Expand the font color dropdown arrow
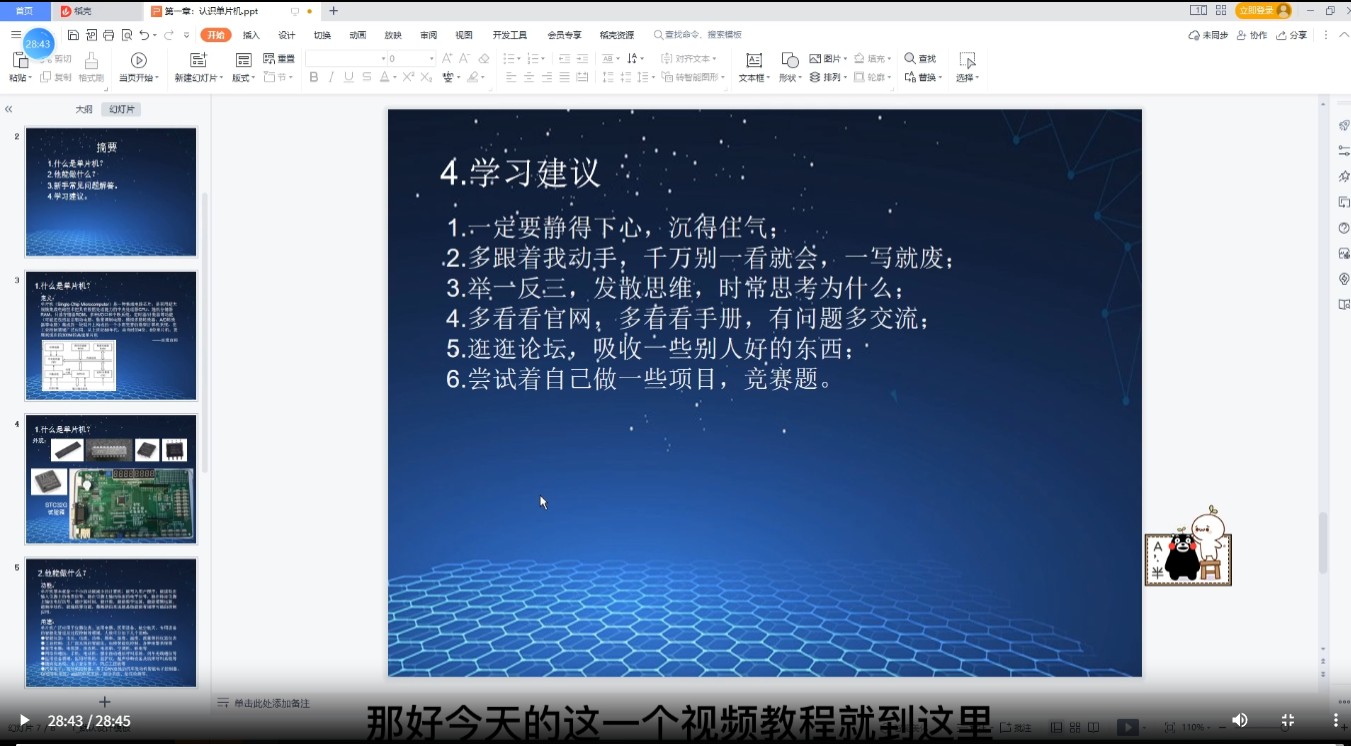Image resolution: width=1351 pixels, height=746 pixels. pyautogui.click(x=395, y=77)
